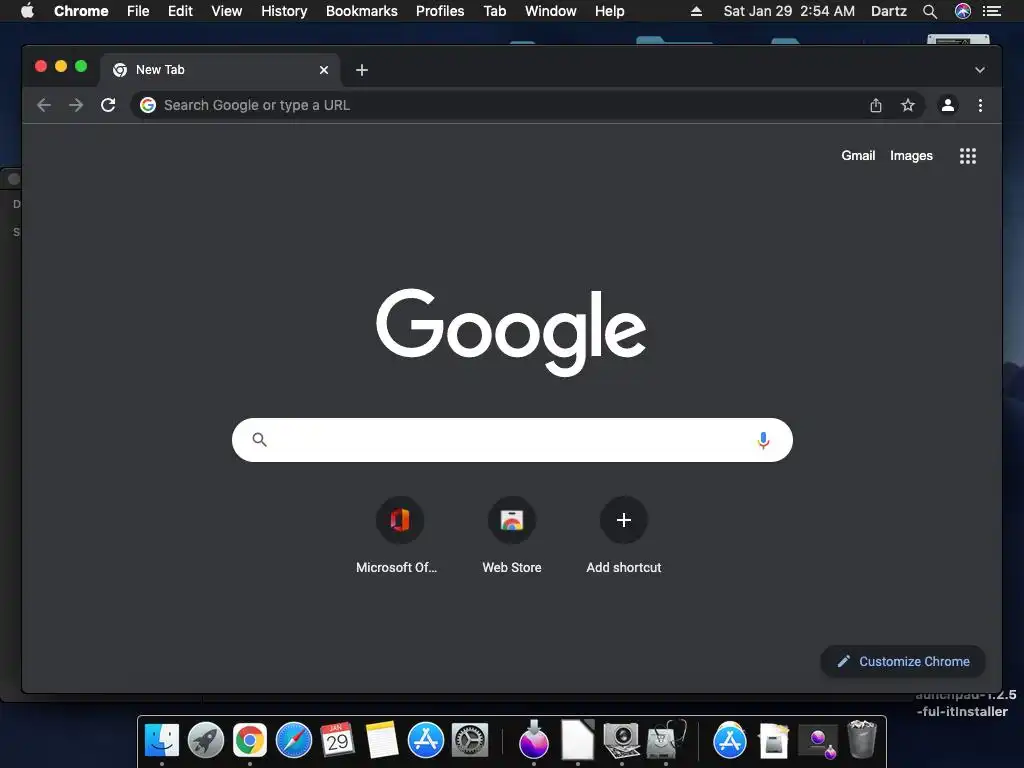Open Finder from the Dock
The height and width of the screenshot is (768, 1024).
(x=161, y=741)
